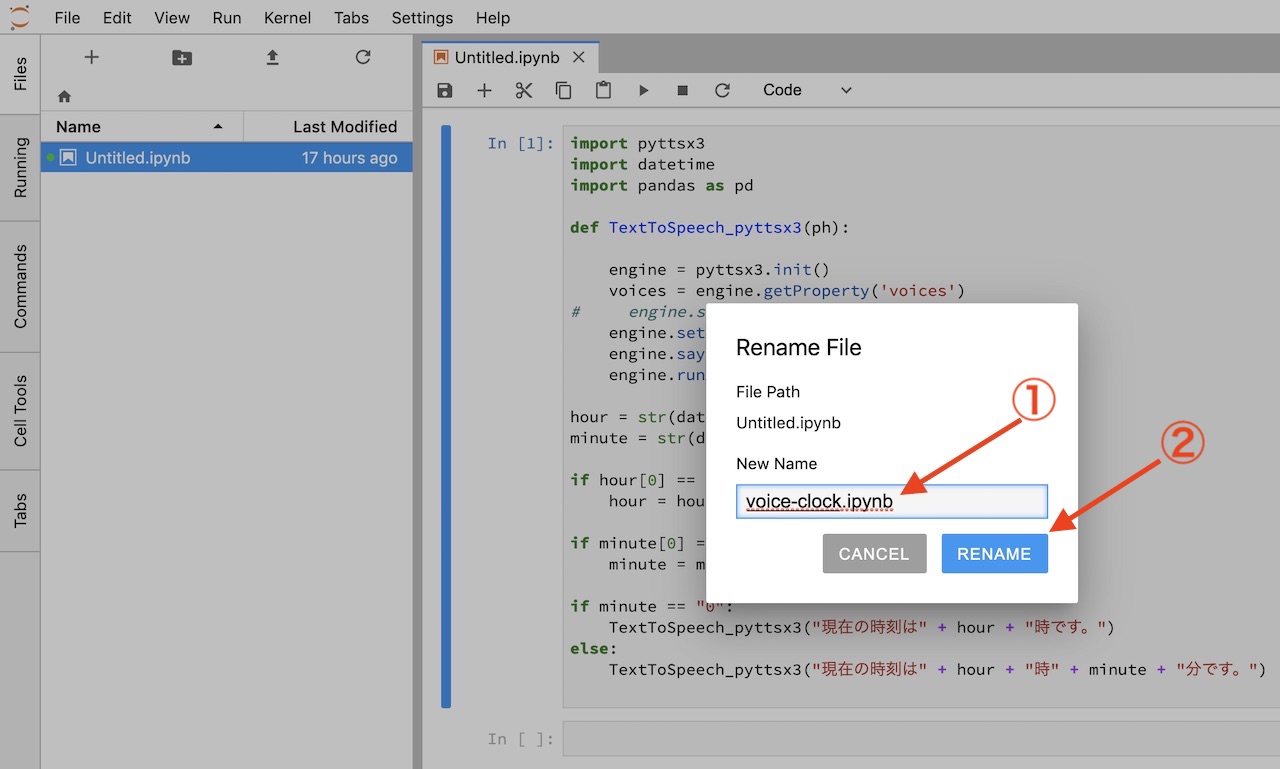Select the Commands sidebar tab
This screenshot has height=769, width=1280.
point(20,286)
